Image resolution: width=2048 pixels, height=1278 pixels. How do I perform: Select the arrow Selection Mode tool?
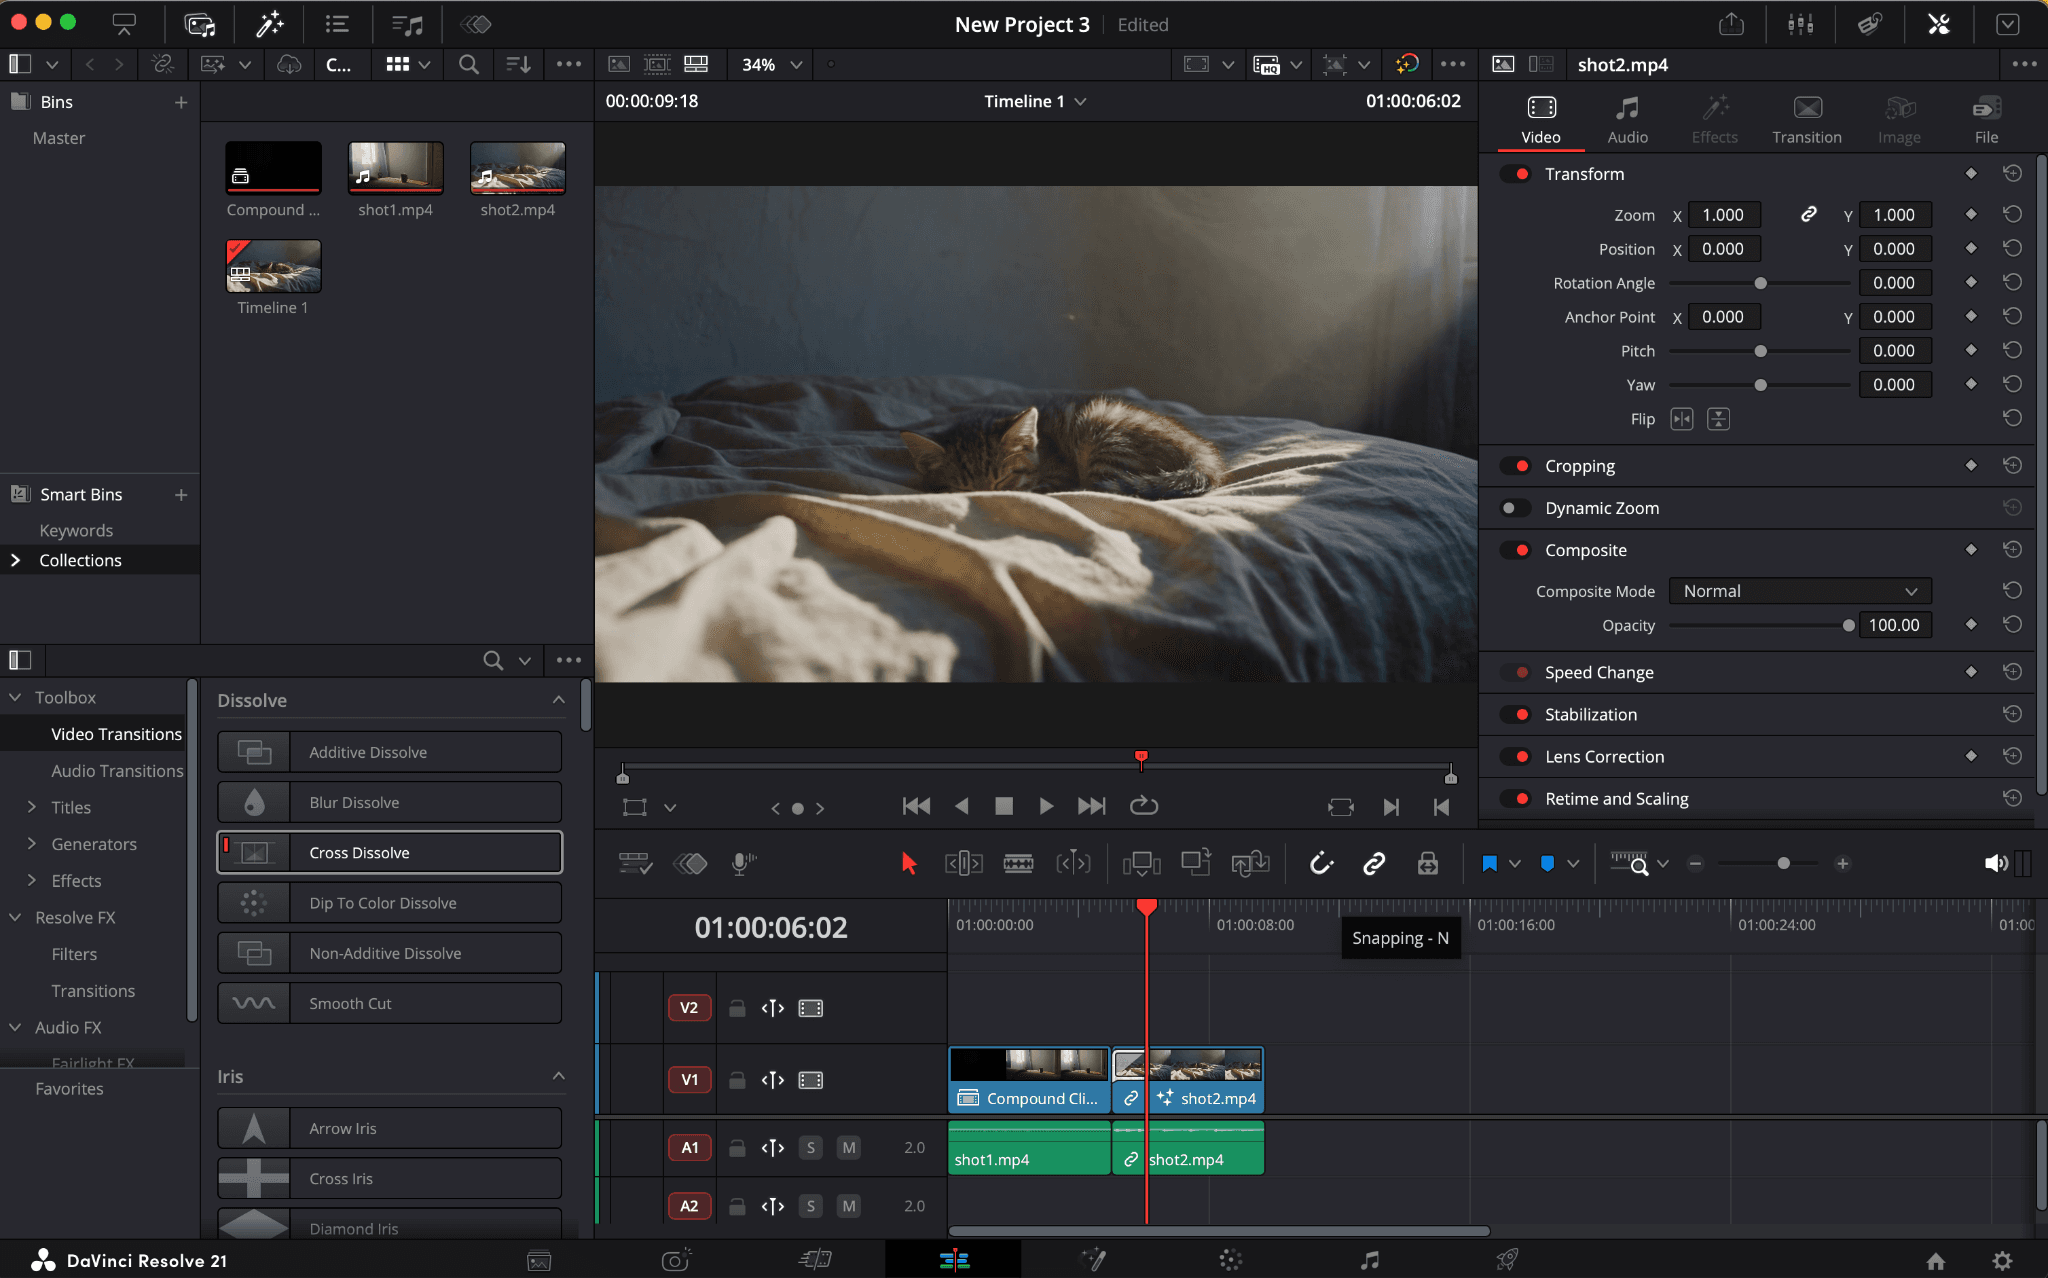click(908, 863)
